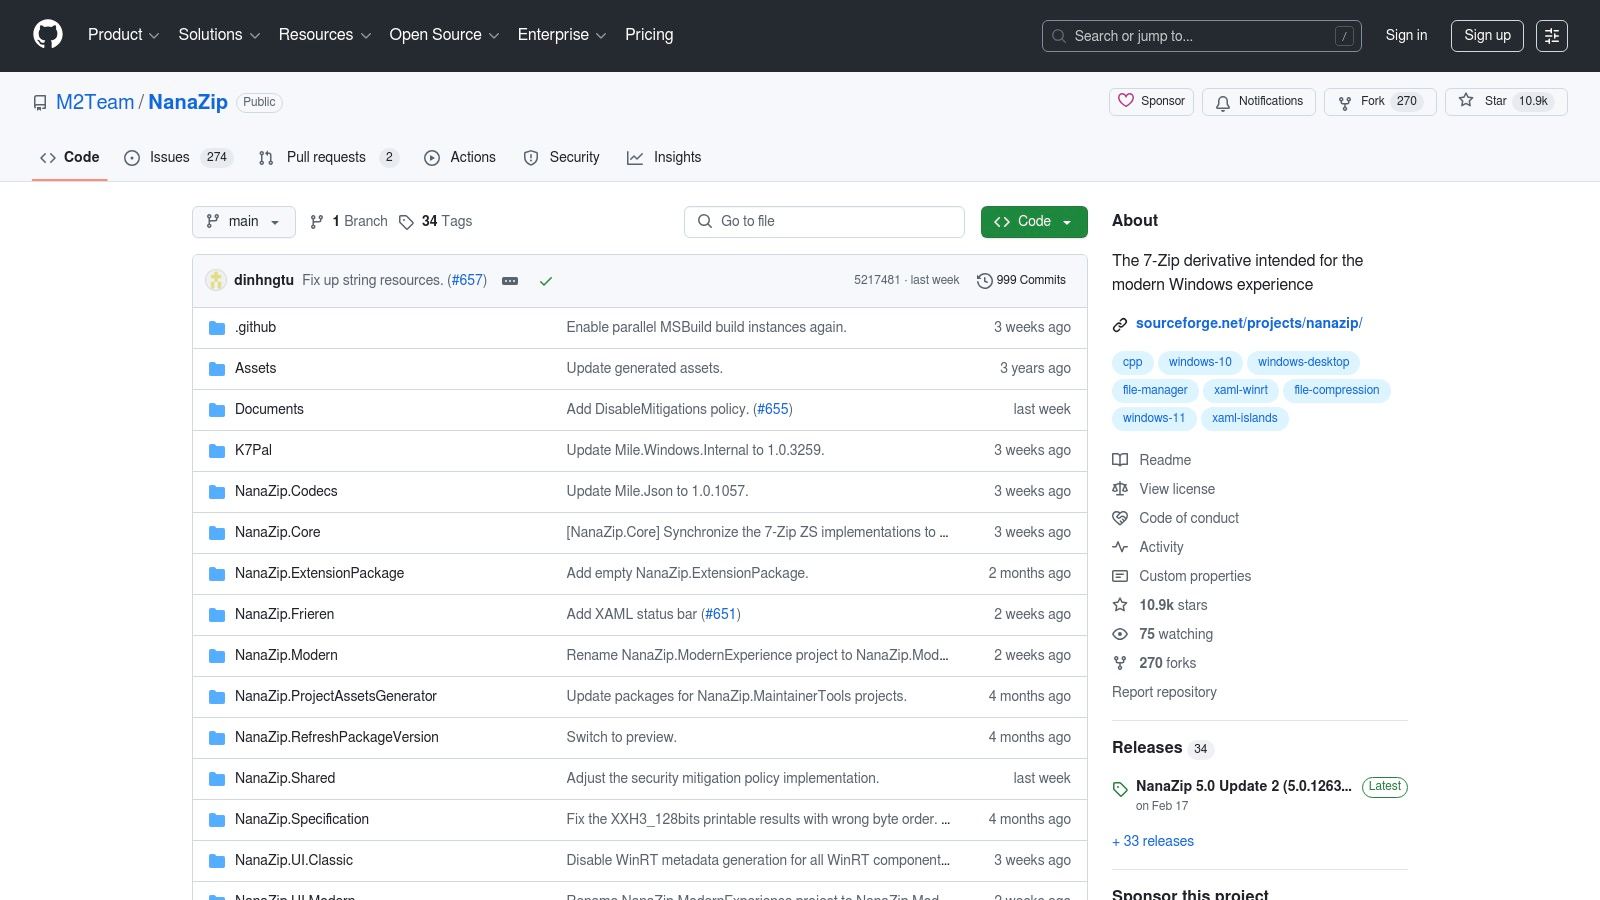The image size is (1600, 900).
Task: Expand the Open Source menu
Action: click(444, 35)
